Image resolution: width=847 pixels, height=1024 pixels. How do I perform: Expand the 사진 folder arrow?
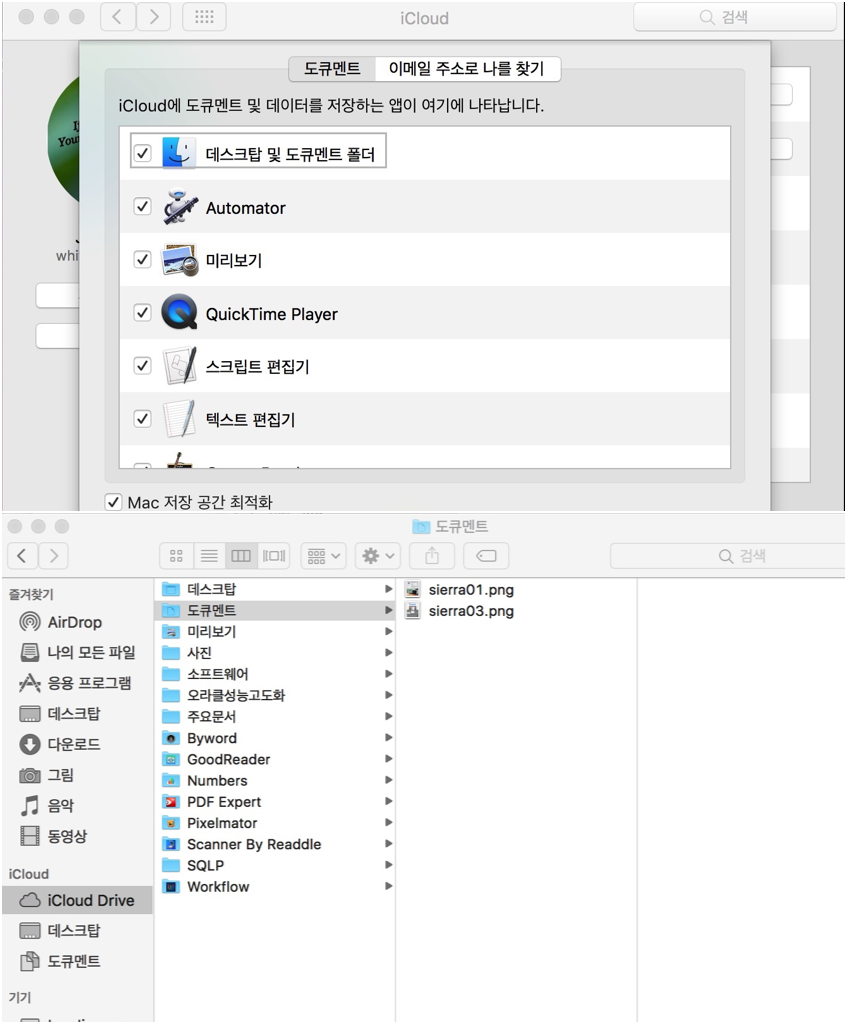389,652
